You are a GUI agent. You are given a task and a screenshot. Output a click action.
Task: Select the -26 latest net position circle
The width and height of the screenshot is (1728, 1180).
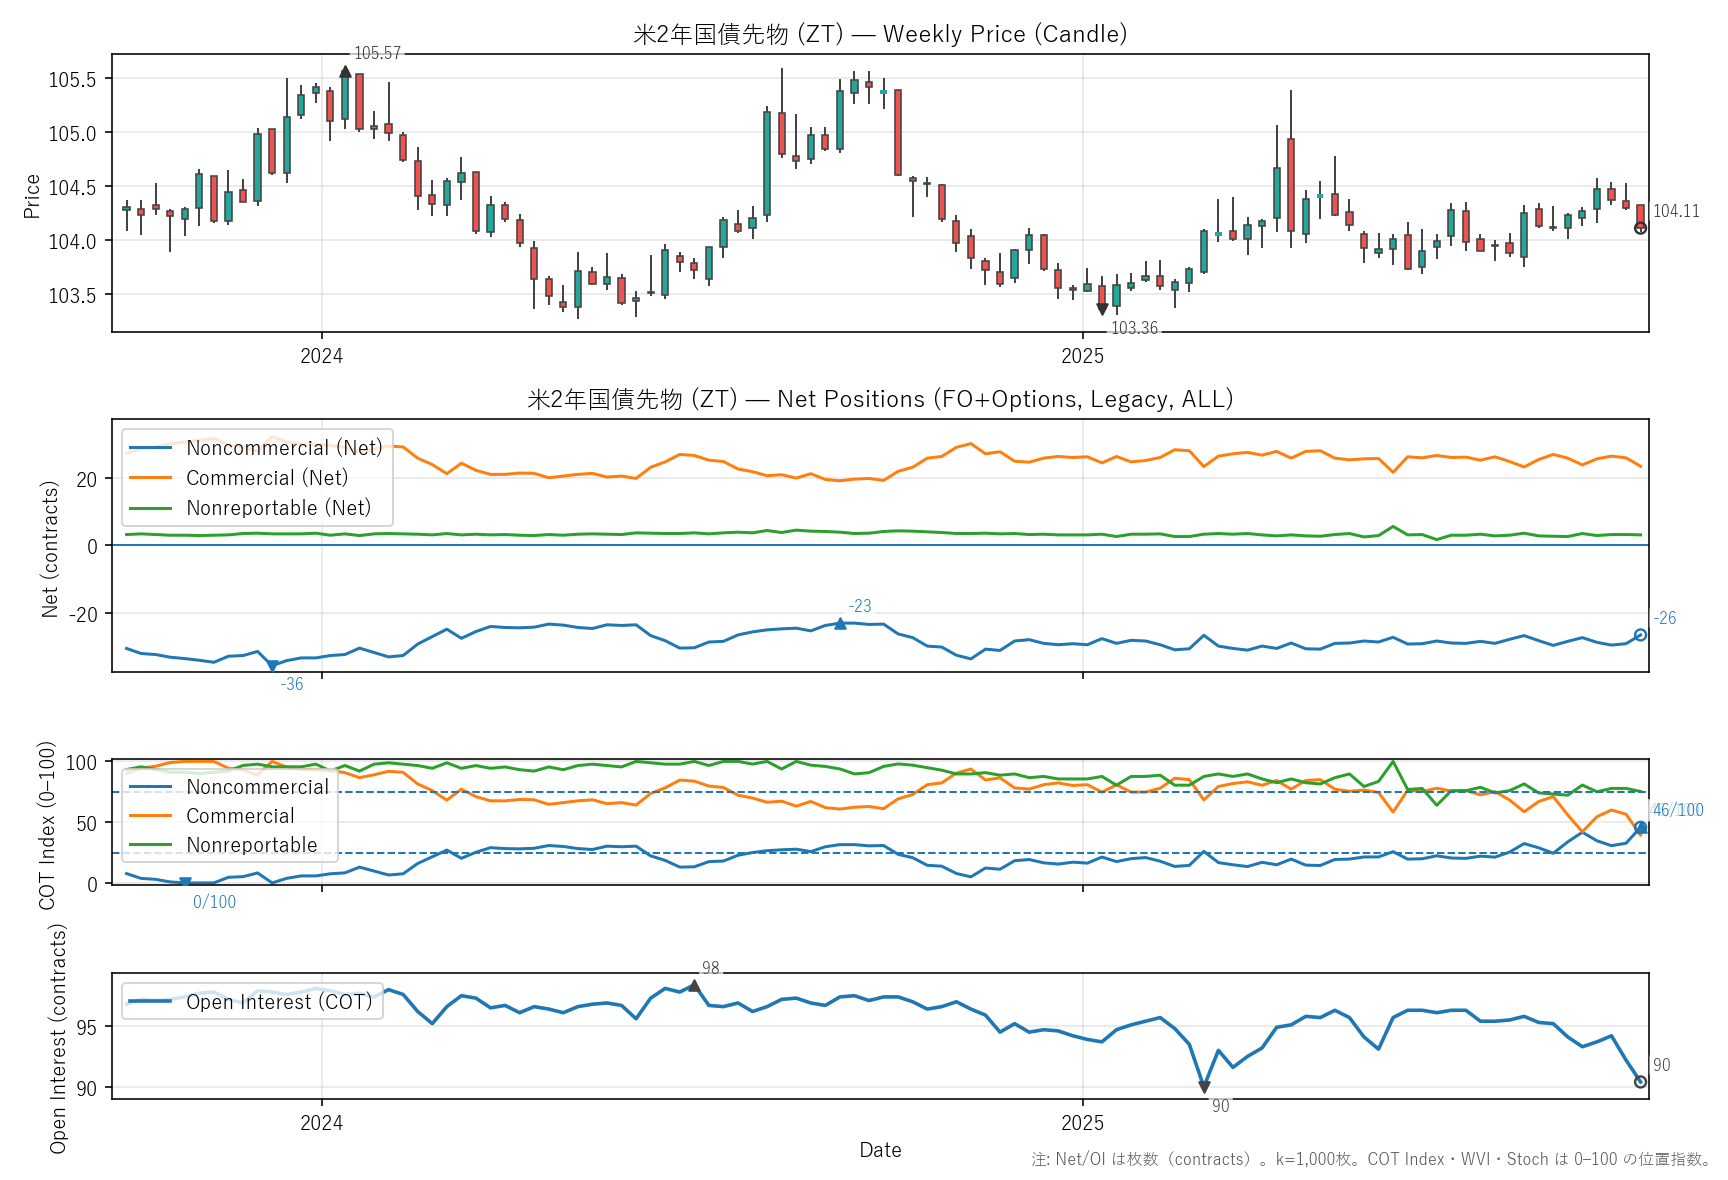1640,635
